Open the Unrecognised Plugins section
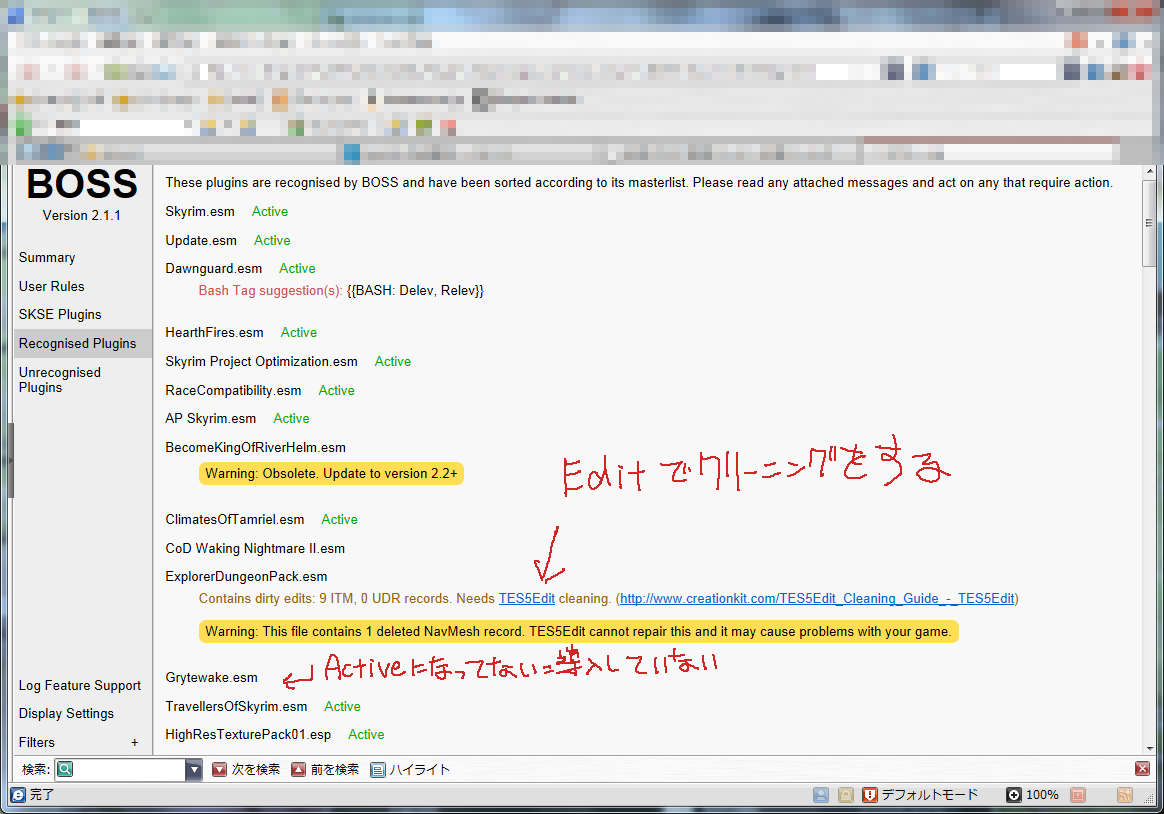The image size is (1164, 814). (x=59, y=380)
